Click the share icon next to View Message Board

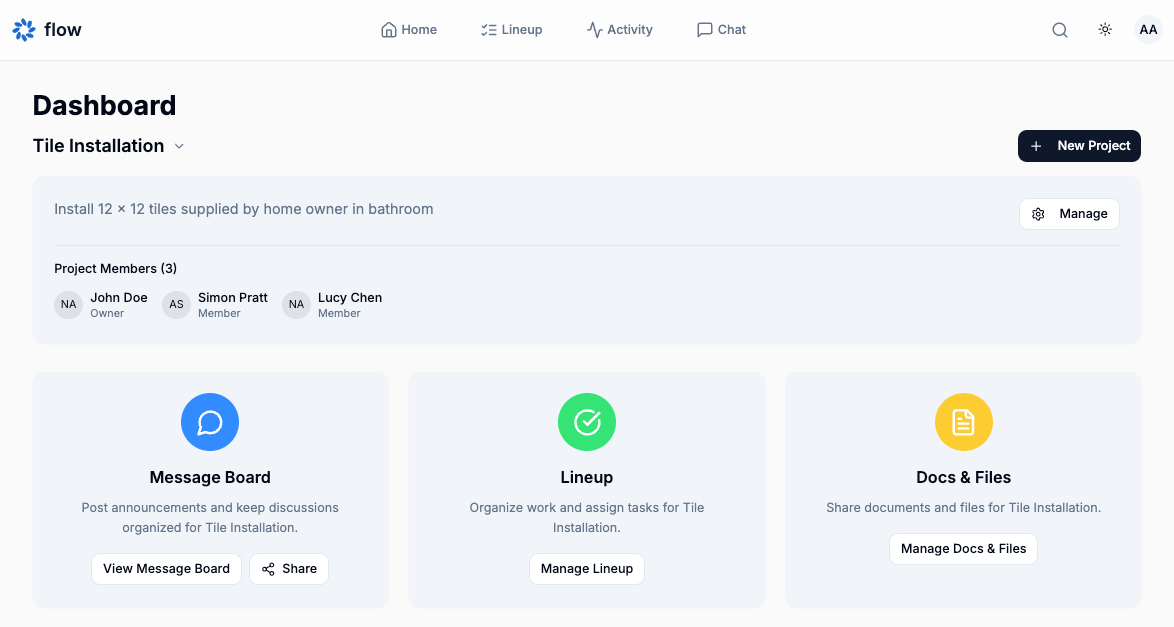pos(268,568)
